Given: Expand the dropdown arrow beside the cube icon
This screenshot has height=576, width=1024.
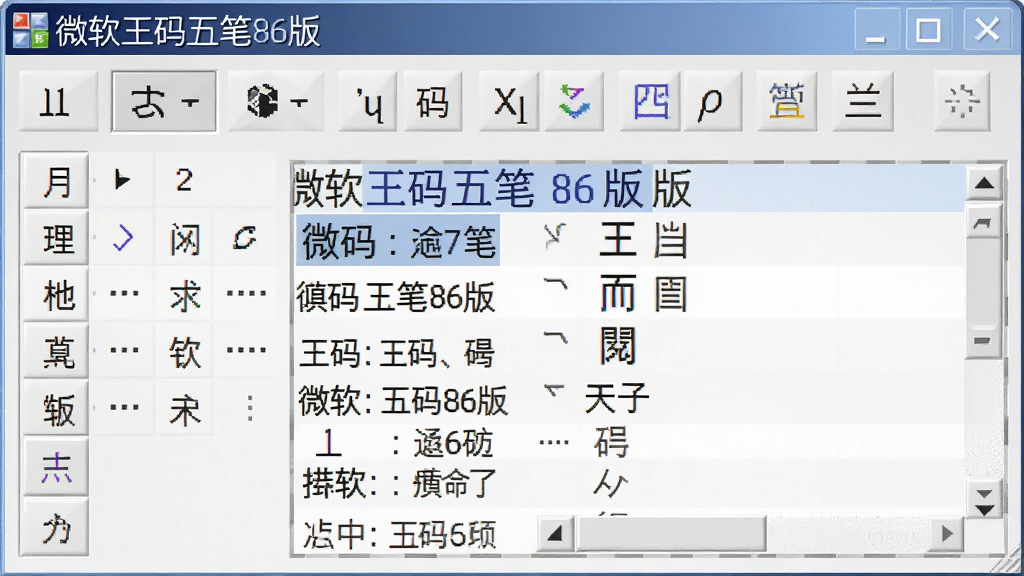Looking at the screenshot, I should (x=299, y=102).
